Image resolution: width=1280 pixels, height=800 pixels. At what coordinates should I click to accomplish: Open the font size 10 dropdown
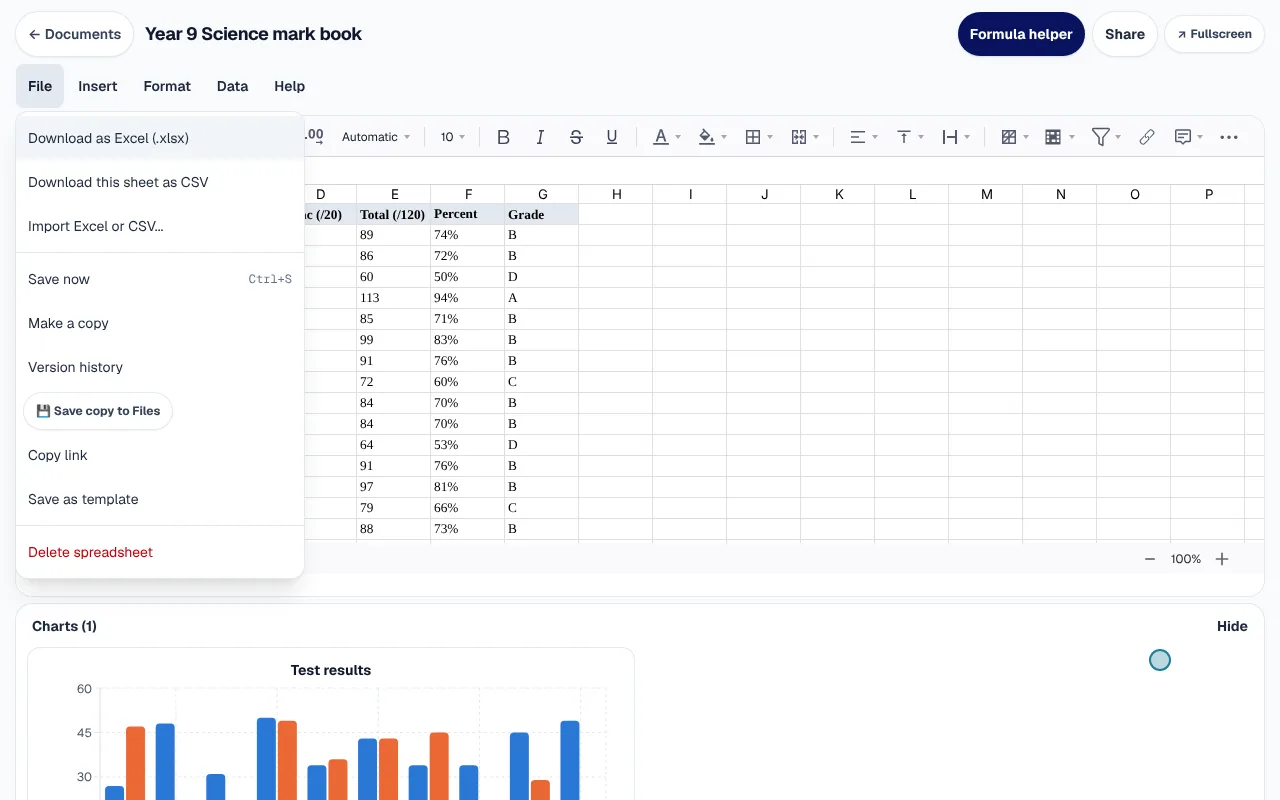click(x=453, y=137)
